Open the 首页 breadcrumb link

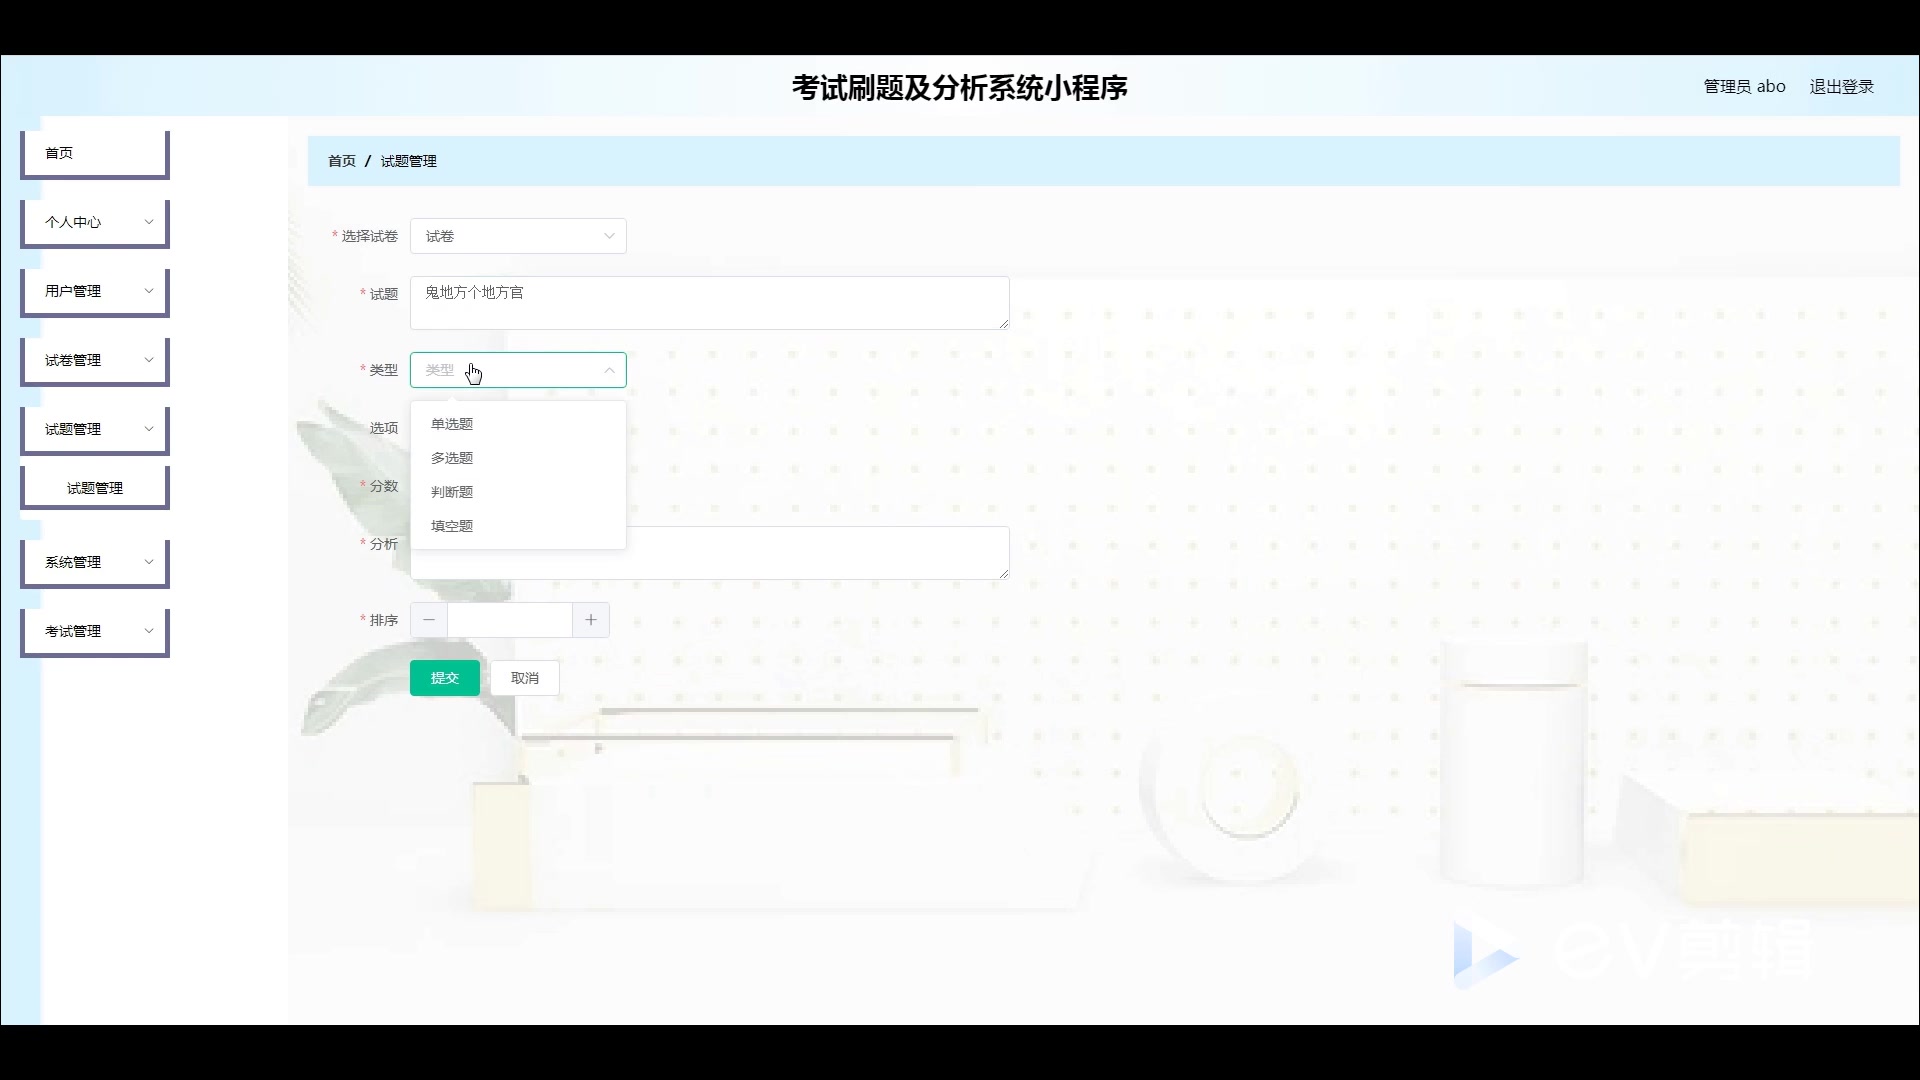341,160
